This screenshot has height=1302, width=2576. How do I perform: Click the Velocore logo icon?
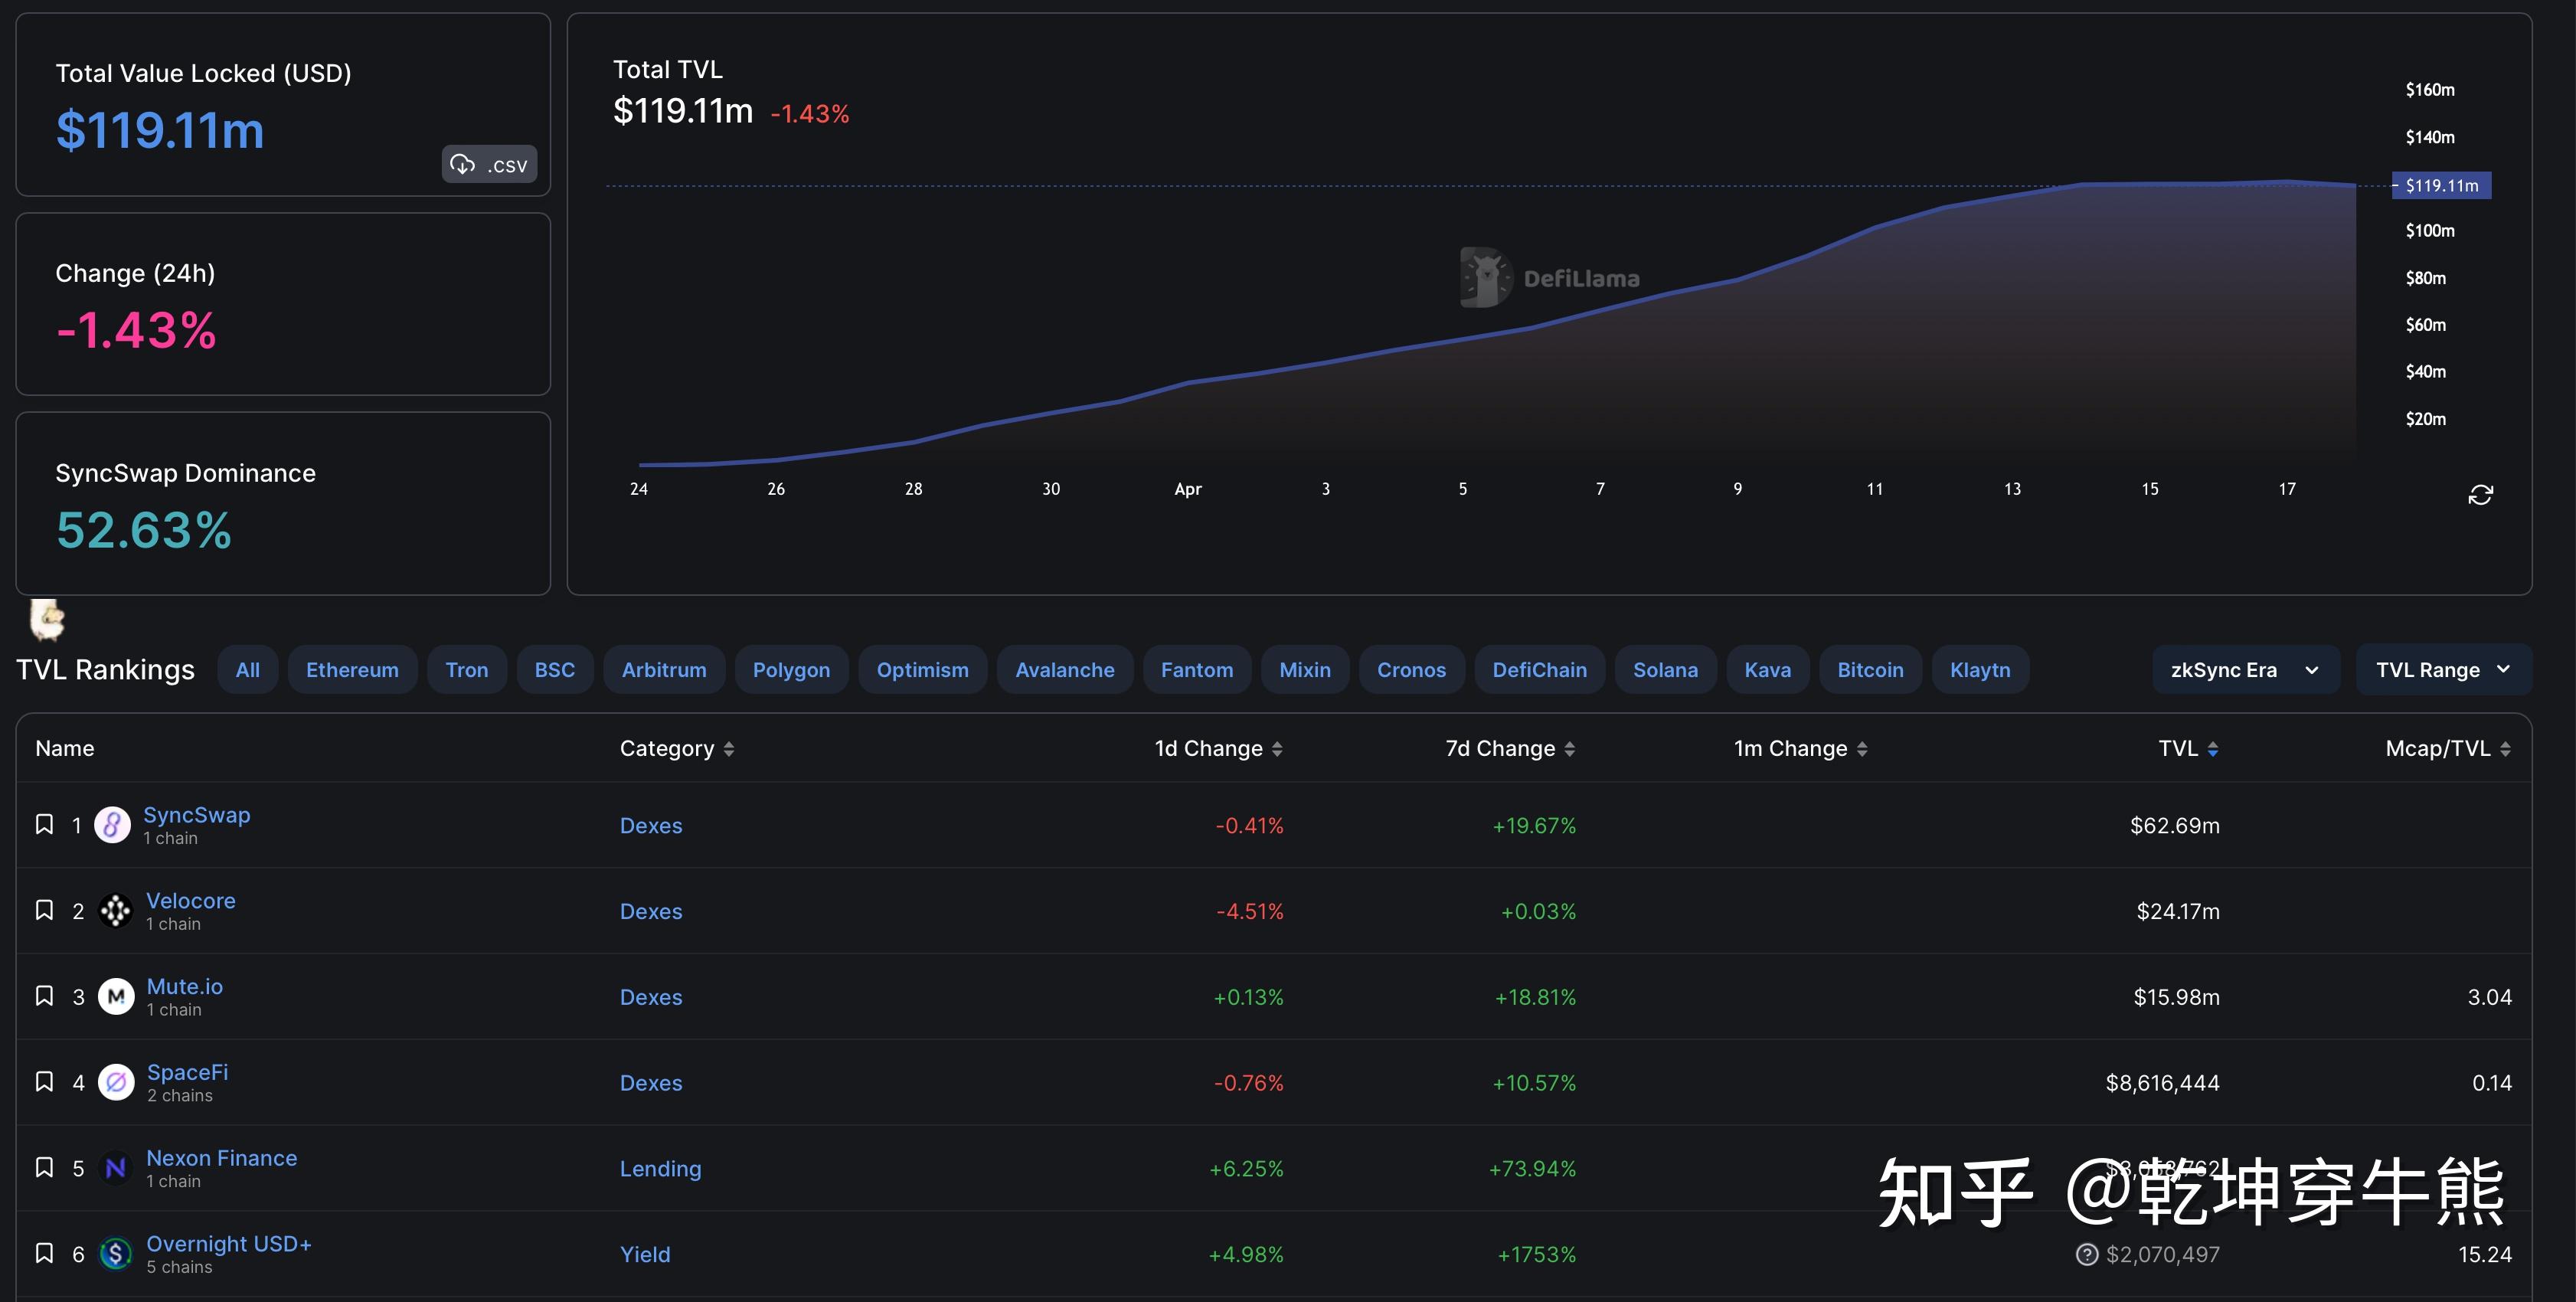[x=115, y=911]
